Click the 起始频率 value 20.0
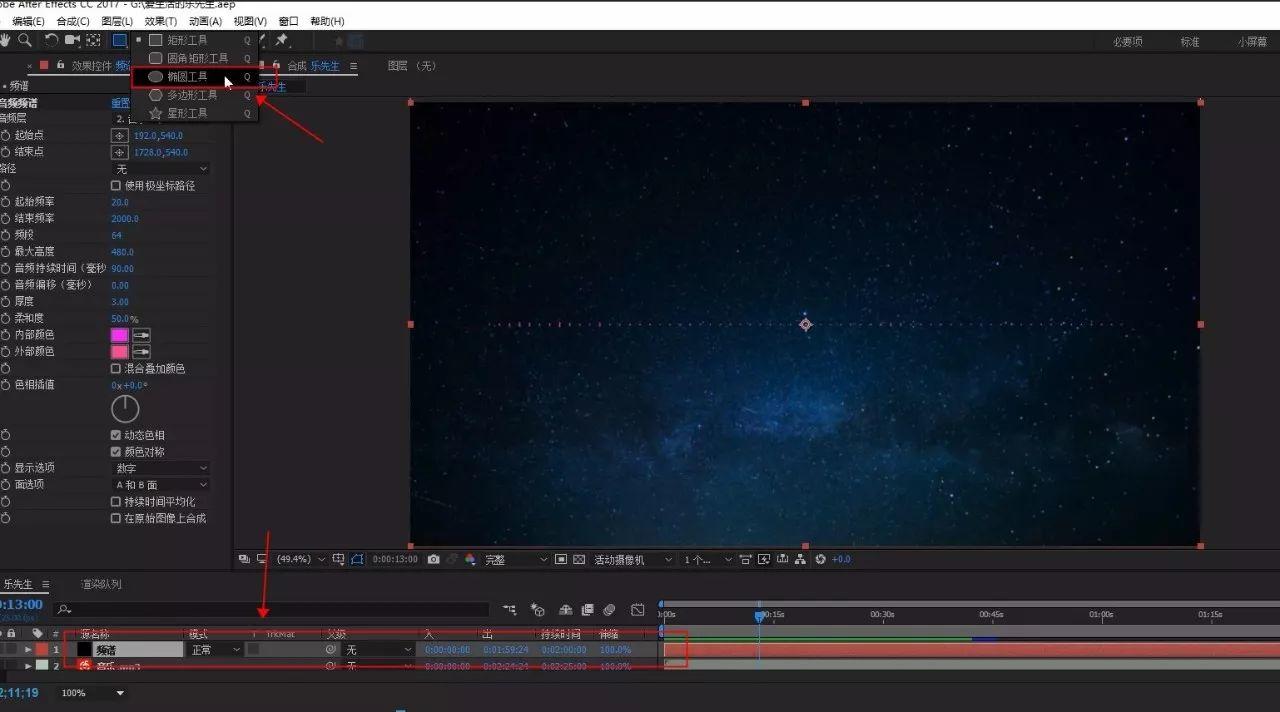This screenshot has width=1280, height=712. (x=120, y=202)
